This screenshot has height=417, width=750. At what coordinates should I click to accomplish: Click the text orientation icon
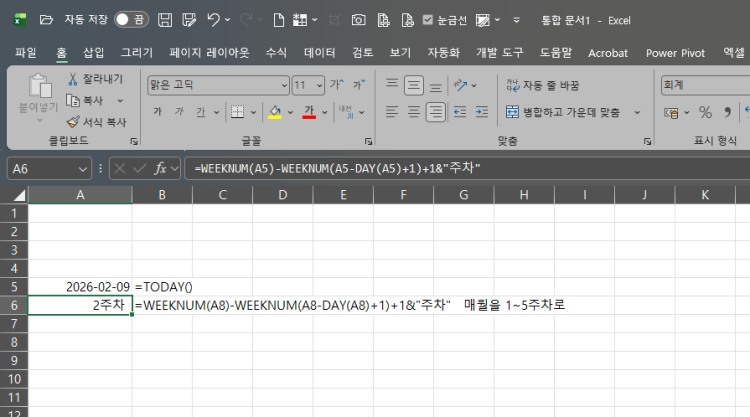[x=461, y=85]
